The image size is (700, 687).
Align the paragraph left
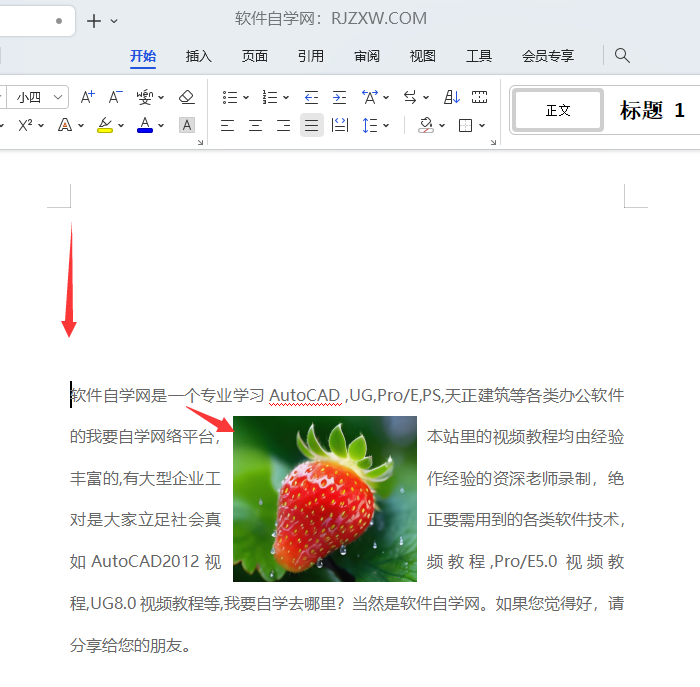click(227, 125)
